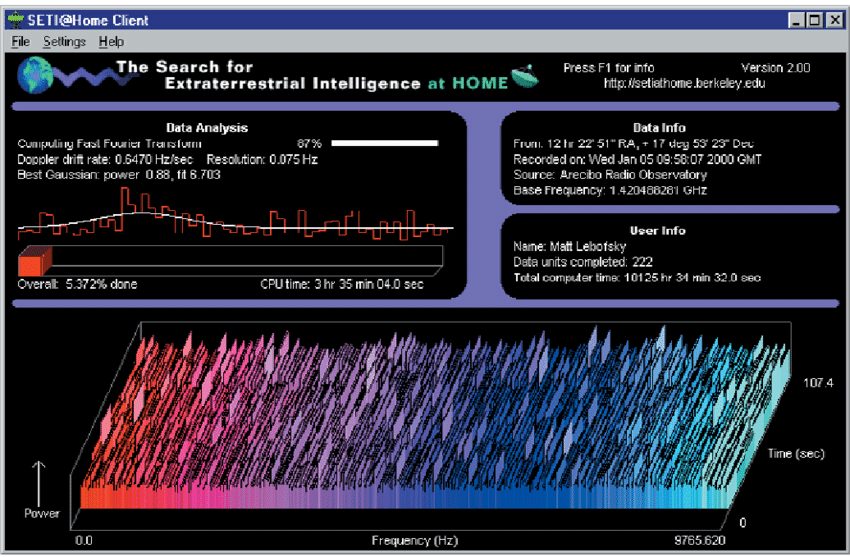
Task: Open the Help menu
Action: [111, 42]
